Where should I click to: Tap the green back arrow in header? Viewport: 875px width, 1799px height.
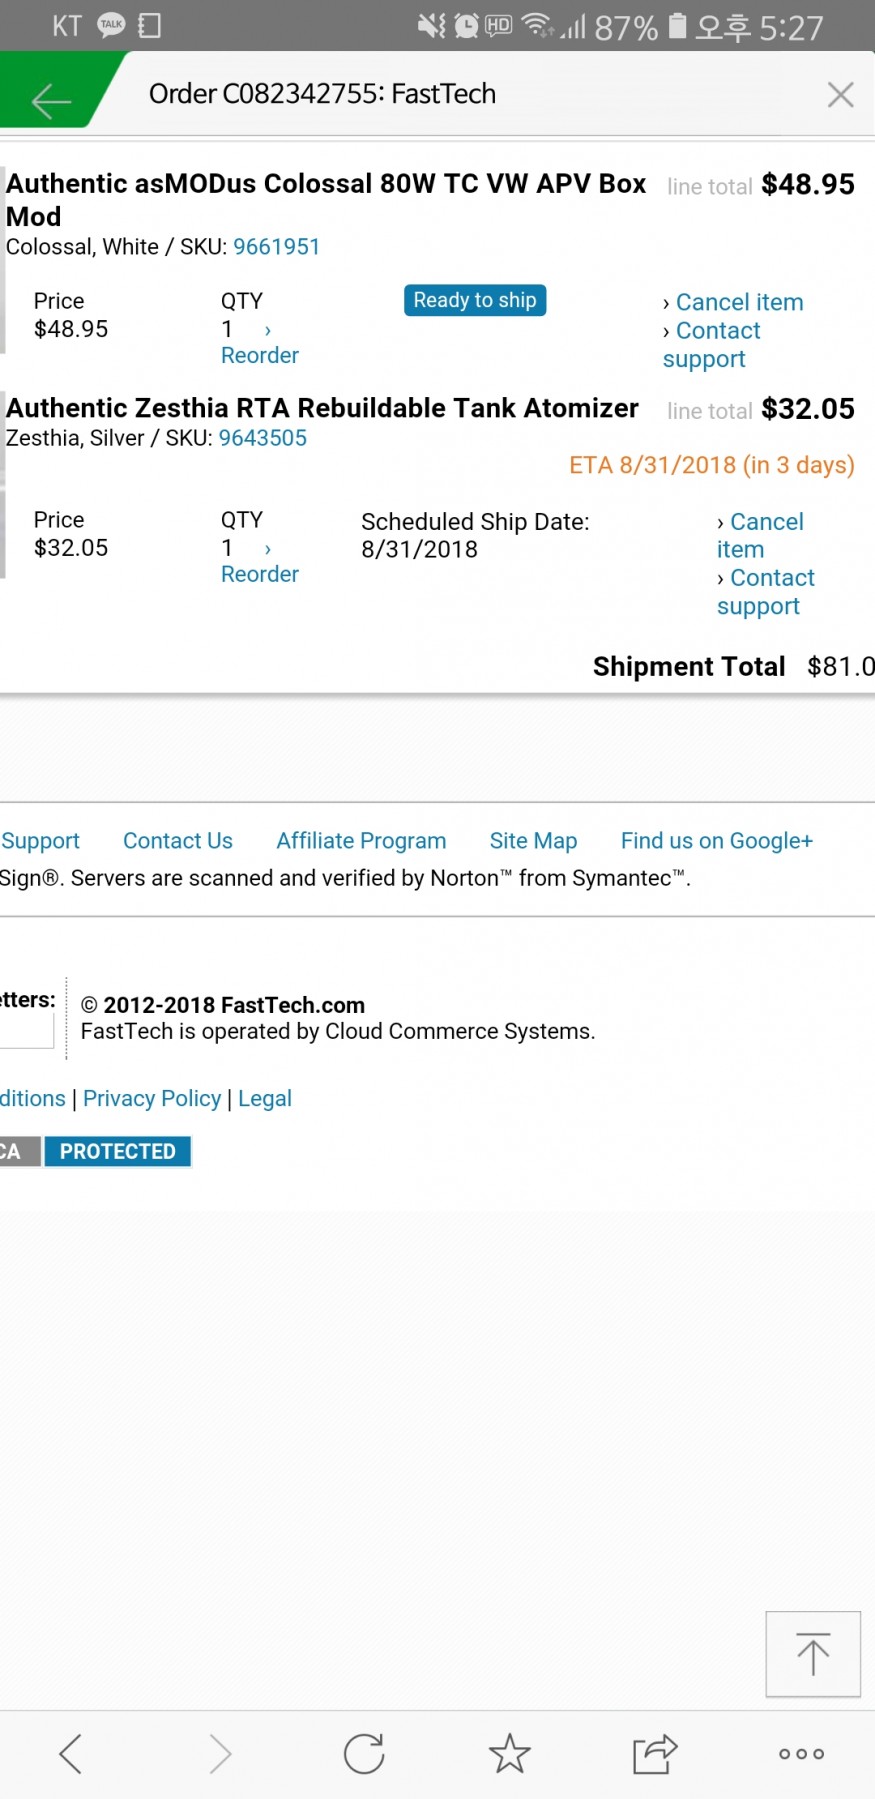tap(50, 101)
